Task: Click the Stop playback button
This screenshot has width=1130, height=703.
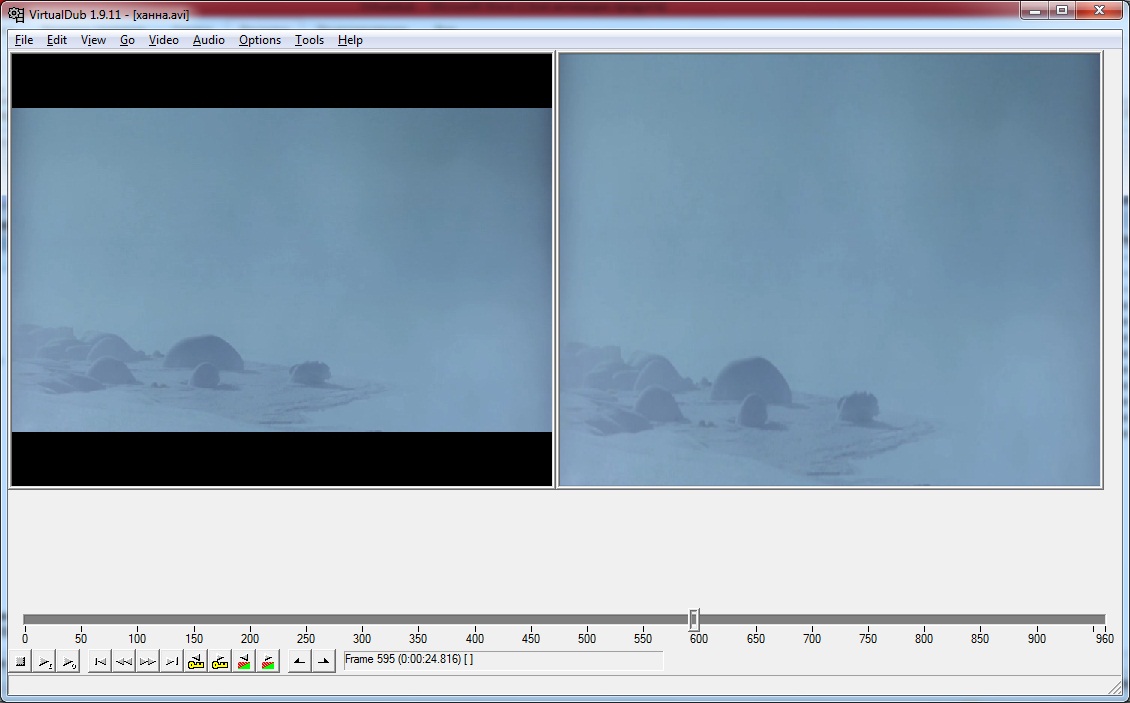Action: tap(21, 661)
